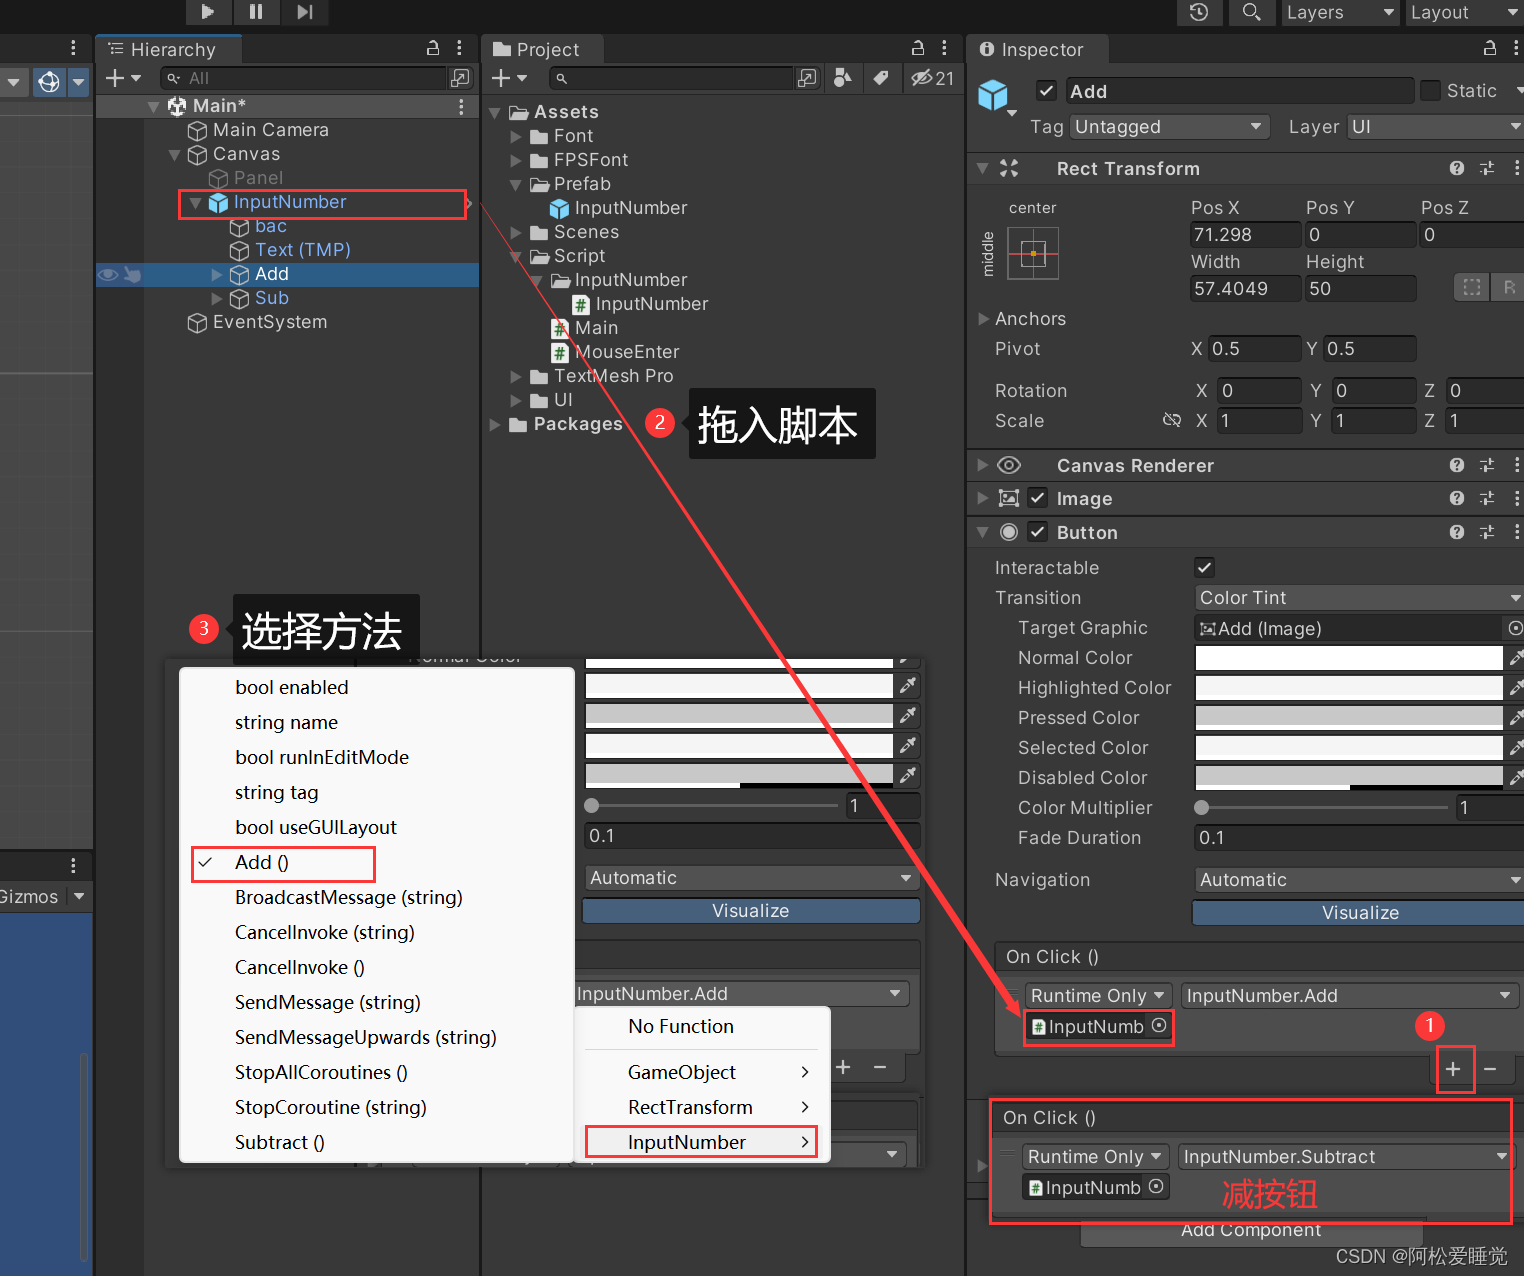Select the InputNumber prefab asset
1524x1276 pixels.
click(x=630, y=208)
